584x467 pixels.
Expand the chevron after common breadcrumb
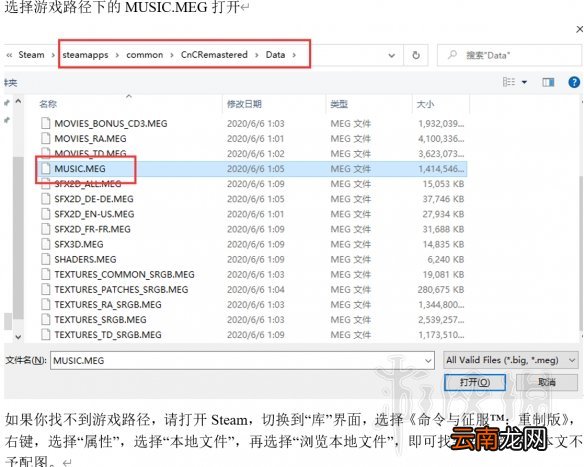point(172,55)
